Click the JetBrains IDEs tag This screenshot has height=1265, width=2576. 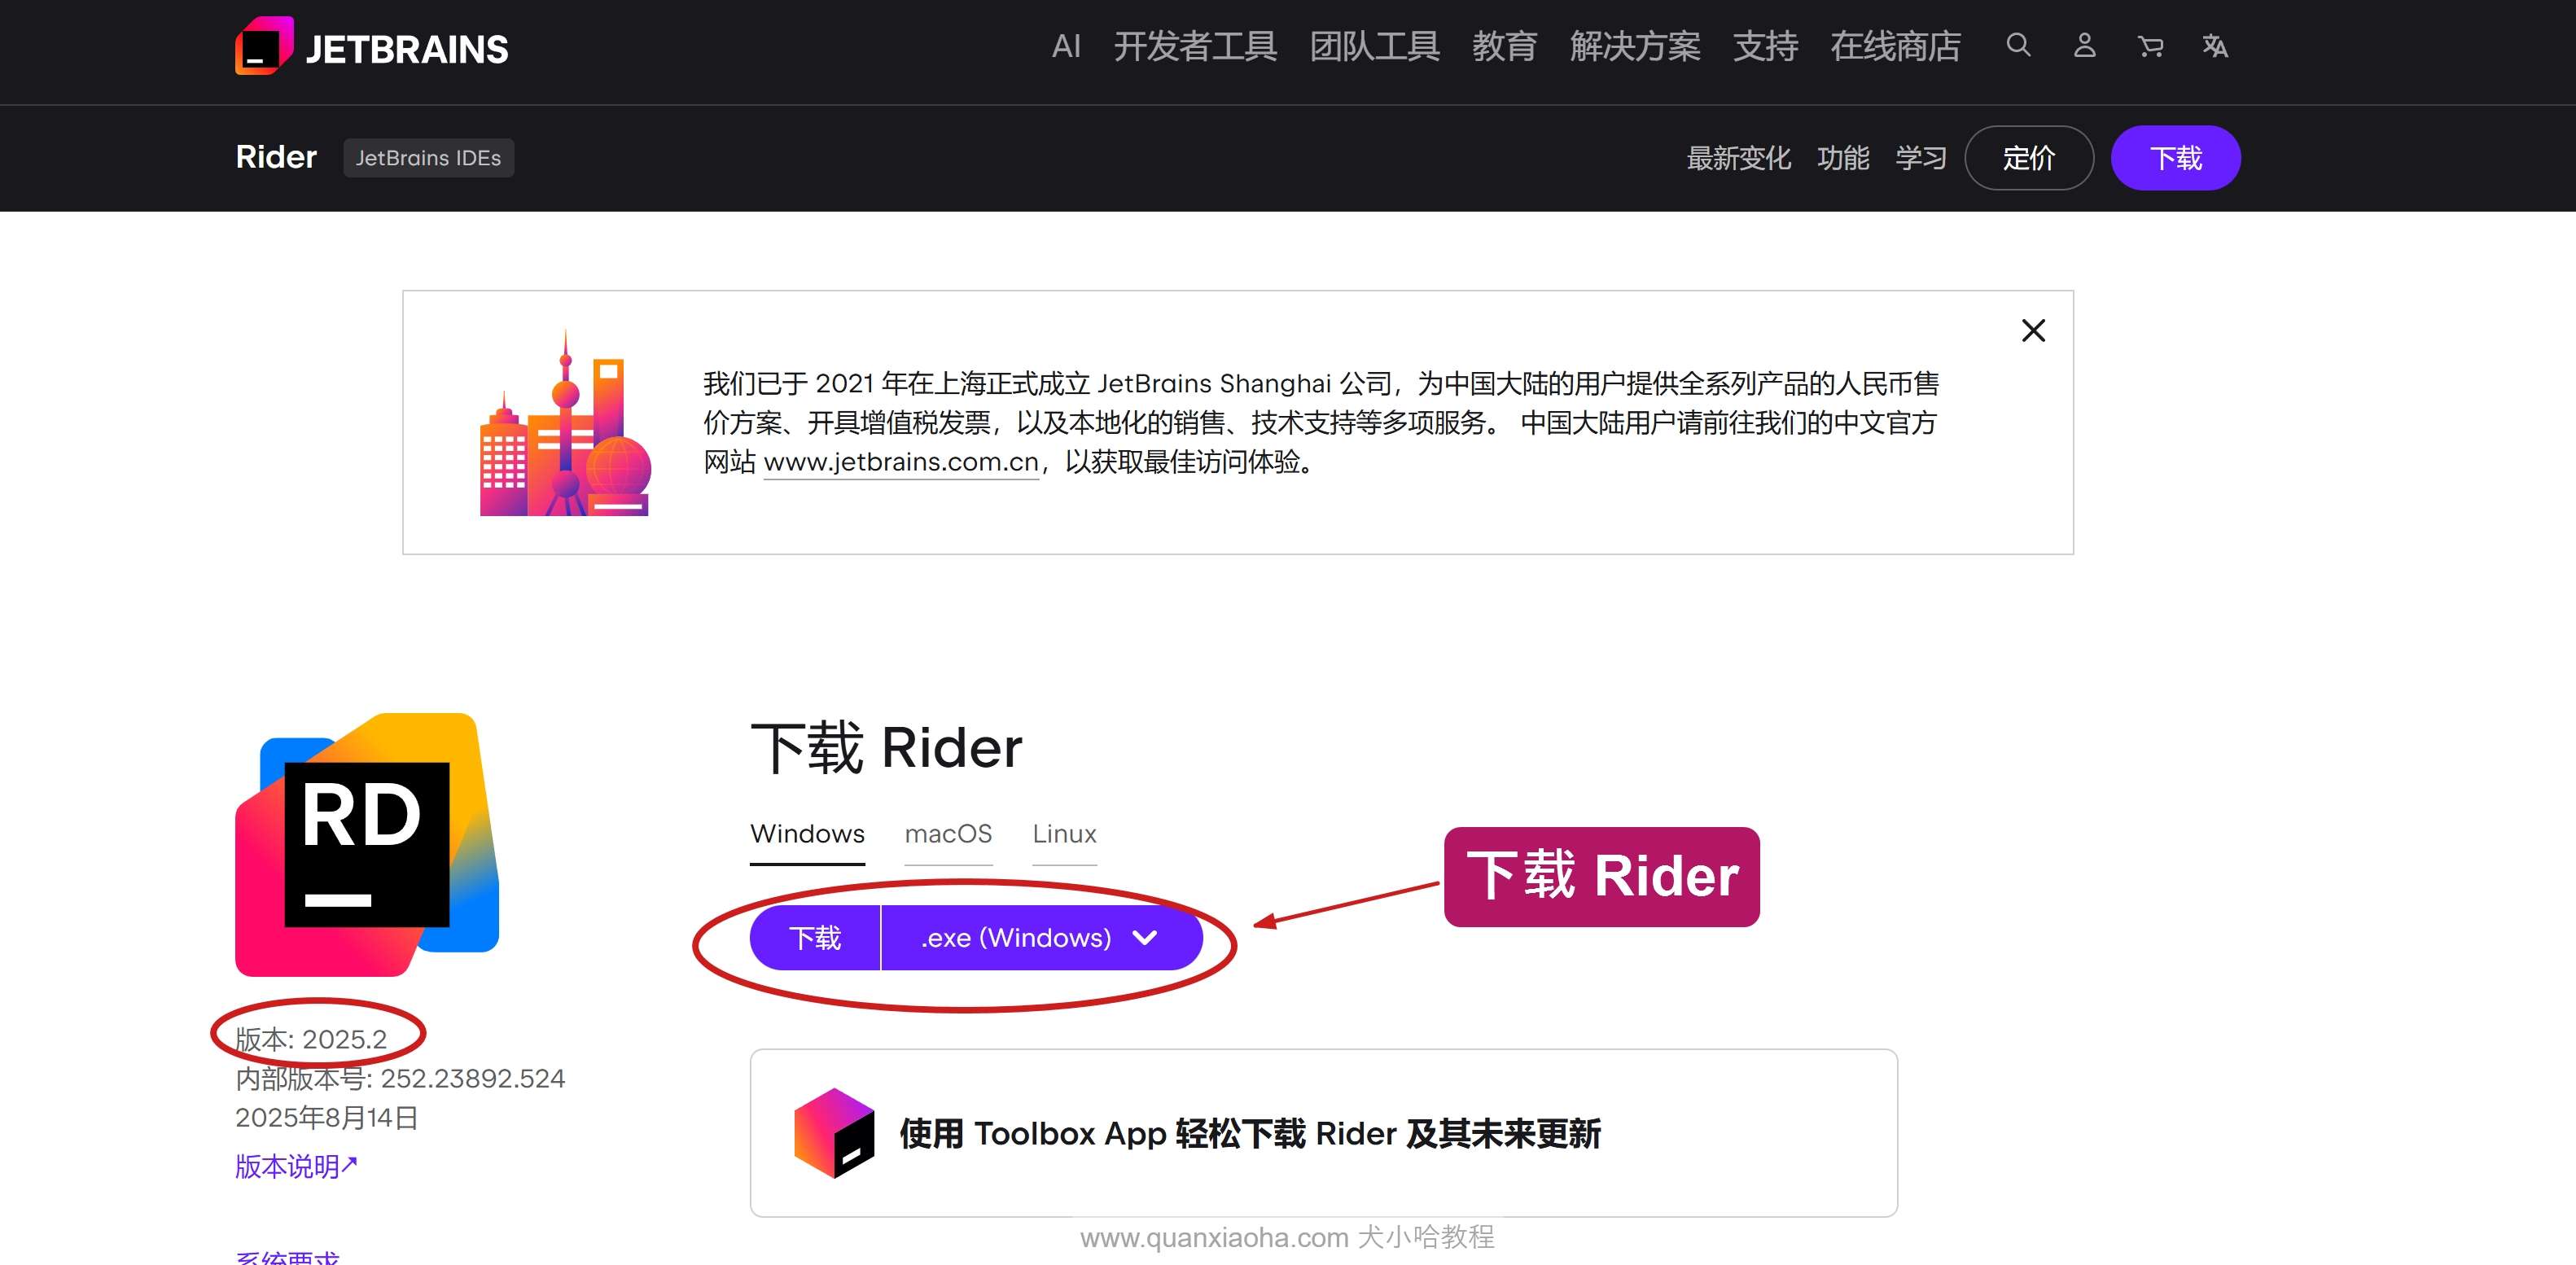428,158
